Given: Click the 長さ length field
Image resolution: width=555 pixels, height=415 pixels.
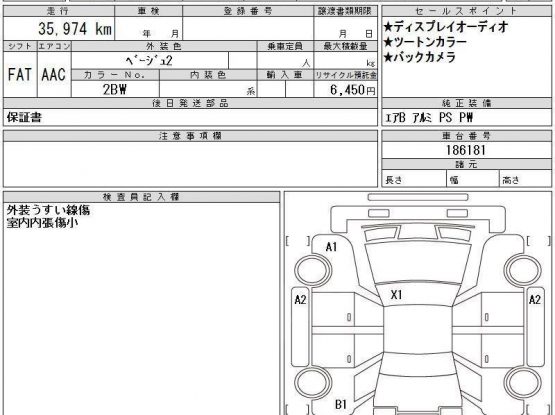Looking at the screenshot, I should click(x=414, y=179).
